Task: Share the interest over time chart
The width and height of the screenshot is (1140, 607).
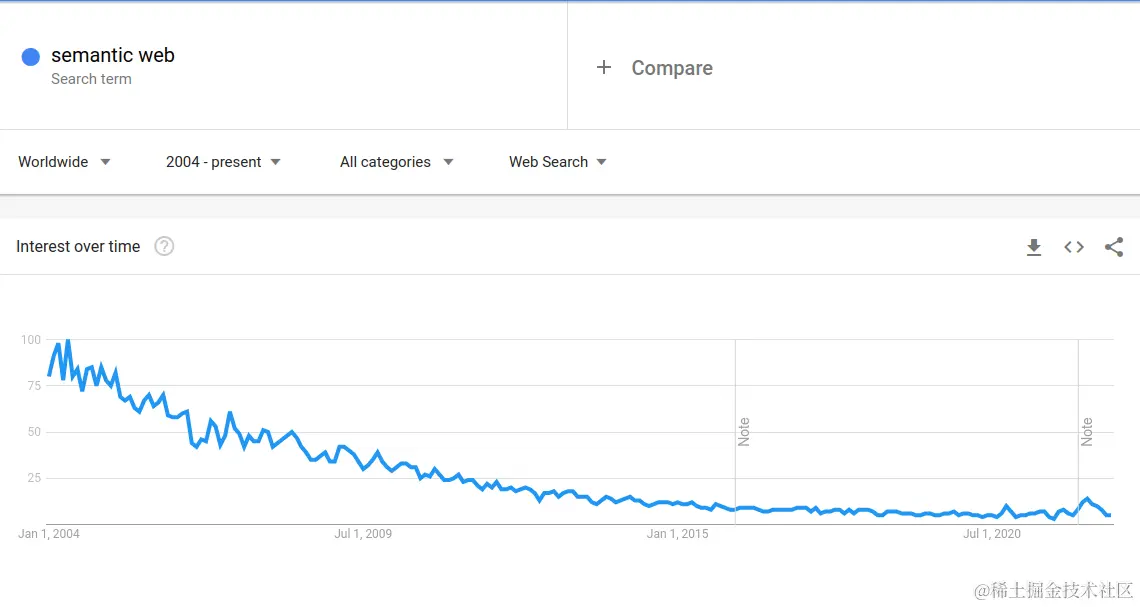Action: click(1114, 247)
